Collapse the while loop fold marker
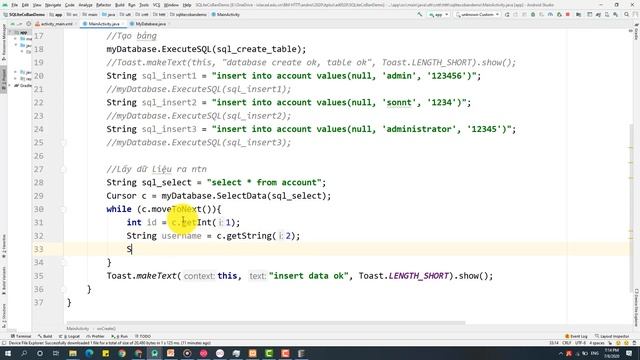Screen dimensions: 640x360 pyautogui.click(x=63, y=209)
